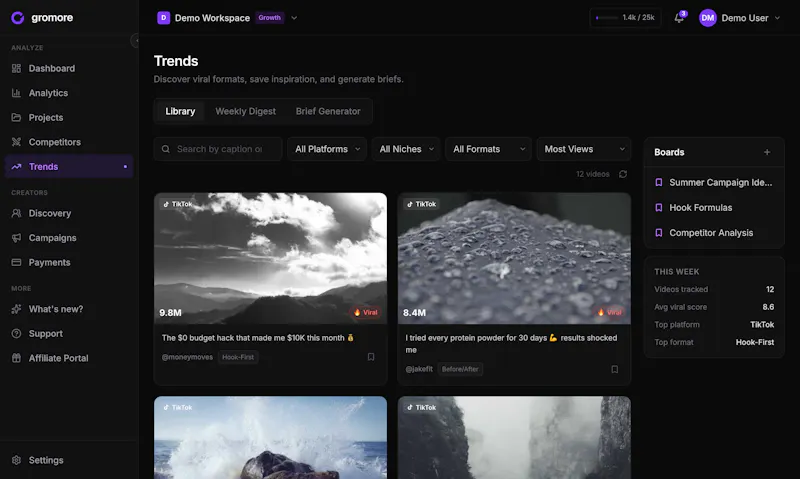This screenshot has width=800, height=479.
Task: Open Settings gear icon
Action: (x=16, y=460)
